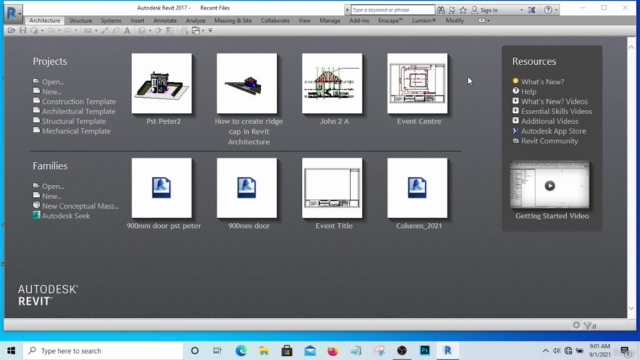This screenshot has width=640, height=360.
Task: Click the Synchronize icon in Quick Access Toolbar
Action: (x=34, y=31)
